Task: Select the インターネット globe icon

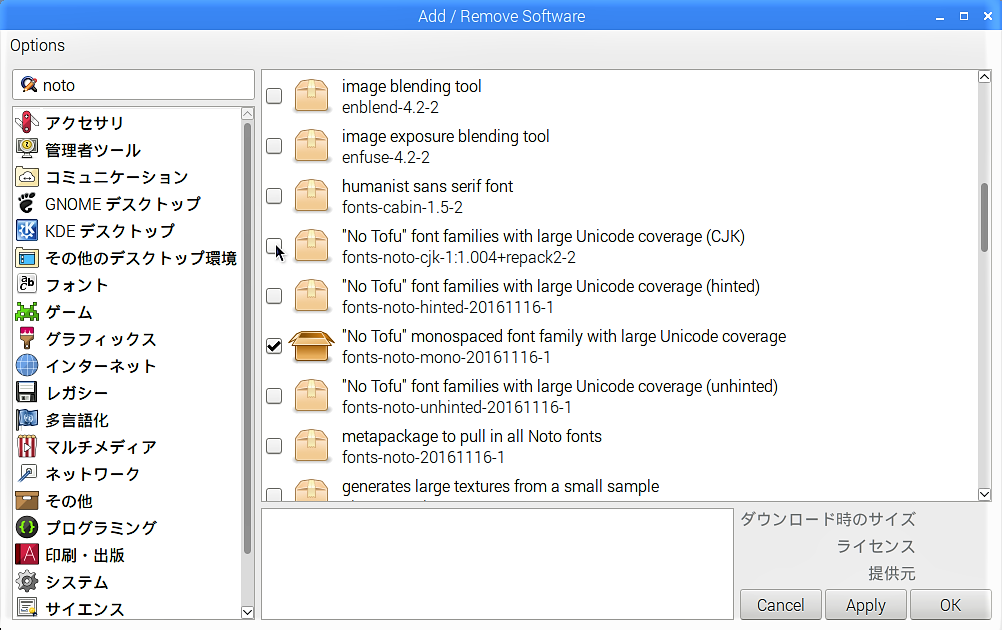Action: (27, 366)
